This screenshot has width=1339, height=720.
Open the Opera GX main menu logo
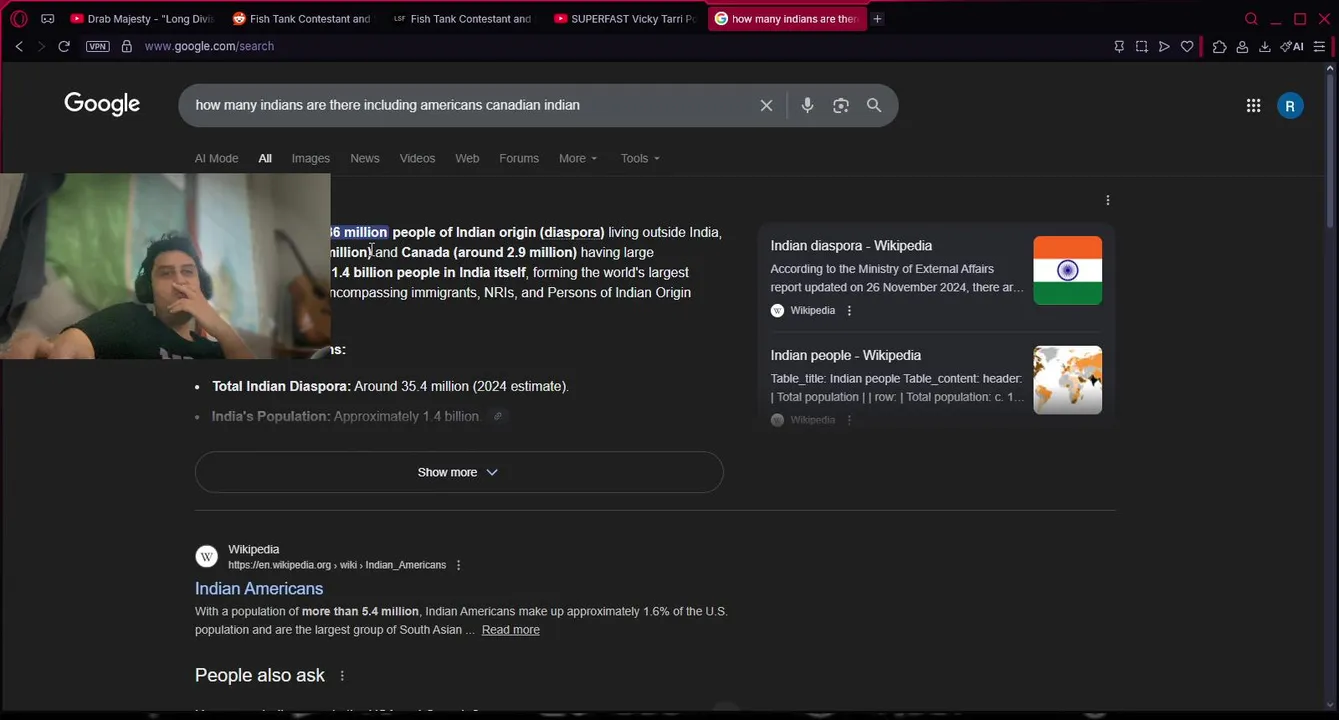coord(19,19)
